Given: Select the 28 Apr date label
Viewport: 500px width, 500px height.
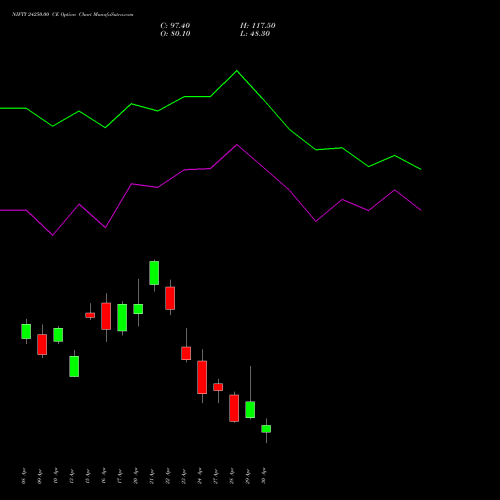Looking at the screenshot, I should click(231, 476).
